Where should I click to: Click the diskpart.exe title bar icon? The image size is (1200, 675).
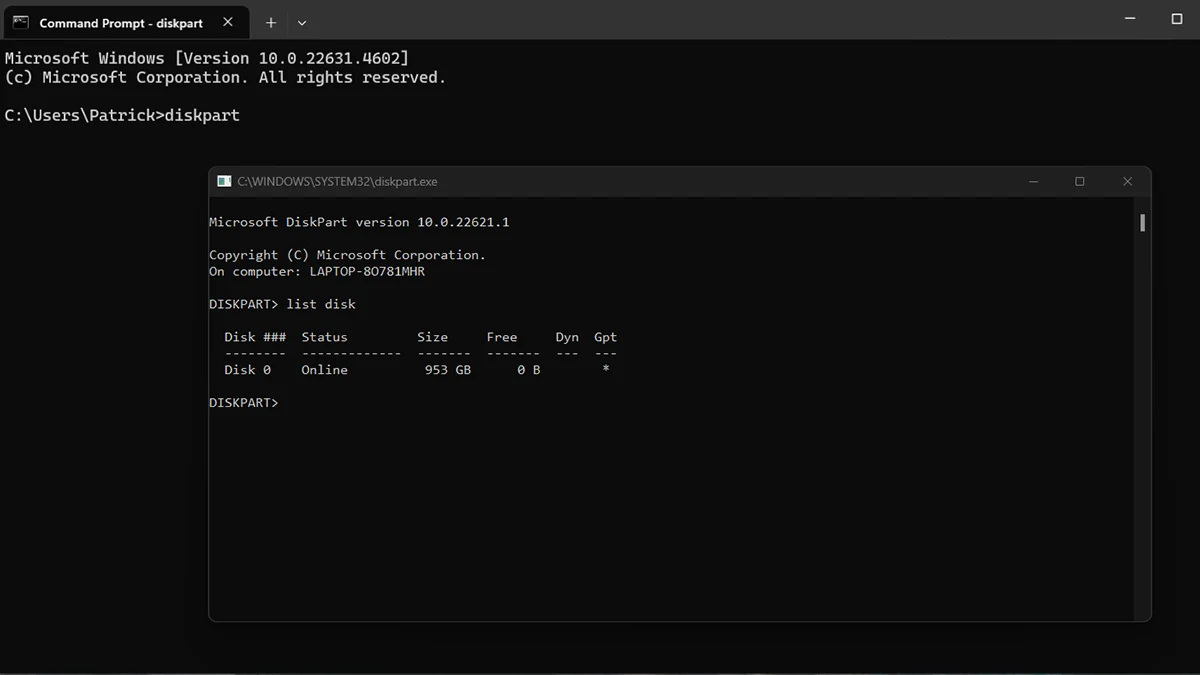coord(225,181)
